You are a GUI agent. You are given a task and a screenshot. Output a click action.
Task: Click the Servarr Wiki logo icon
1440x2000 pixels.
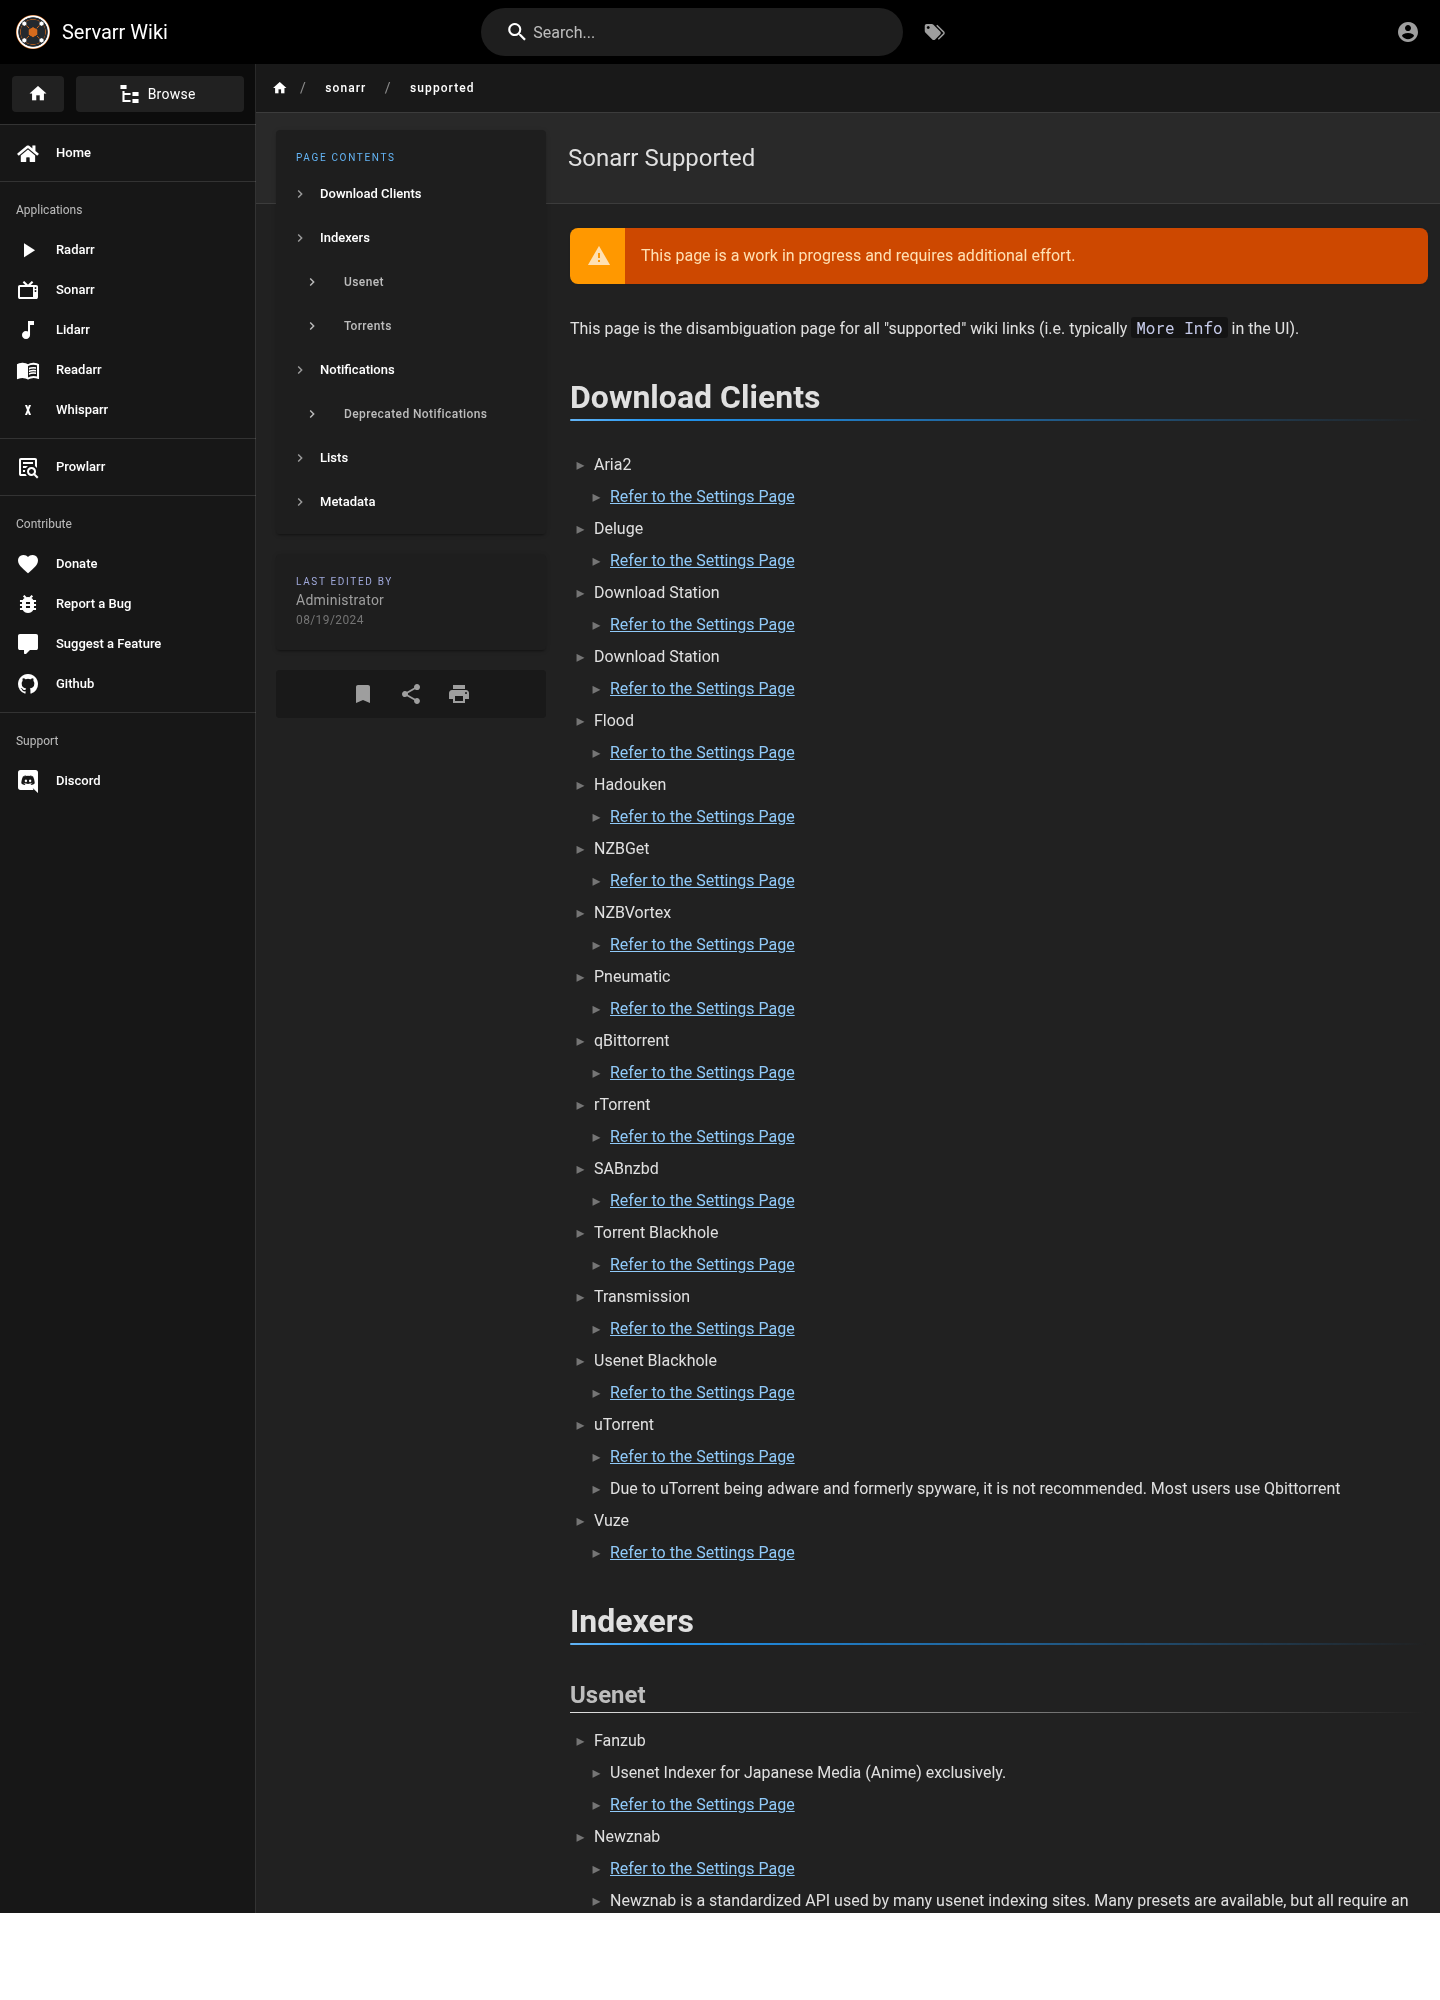pyautogui.click(x=33, y=32)
